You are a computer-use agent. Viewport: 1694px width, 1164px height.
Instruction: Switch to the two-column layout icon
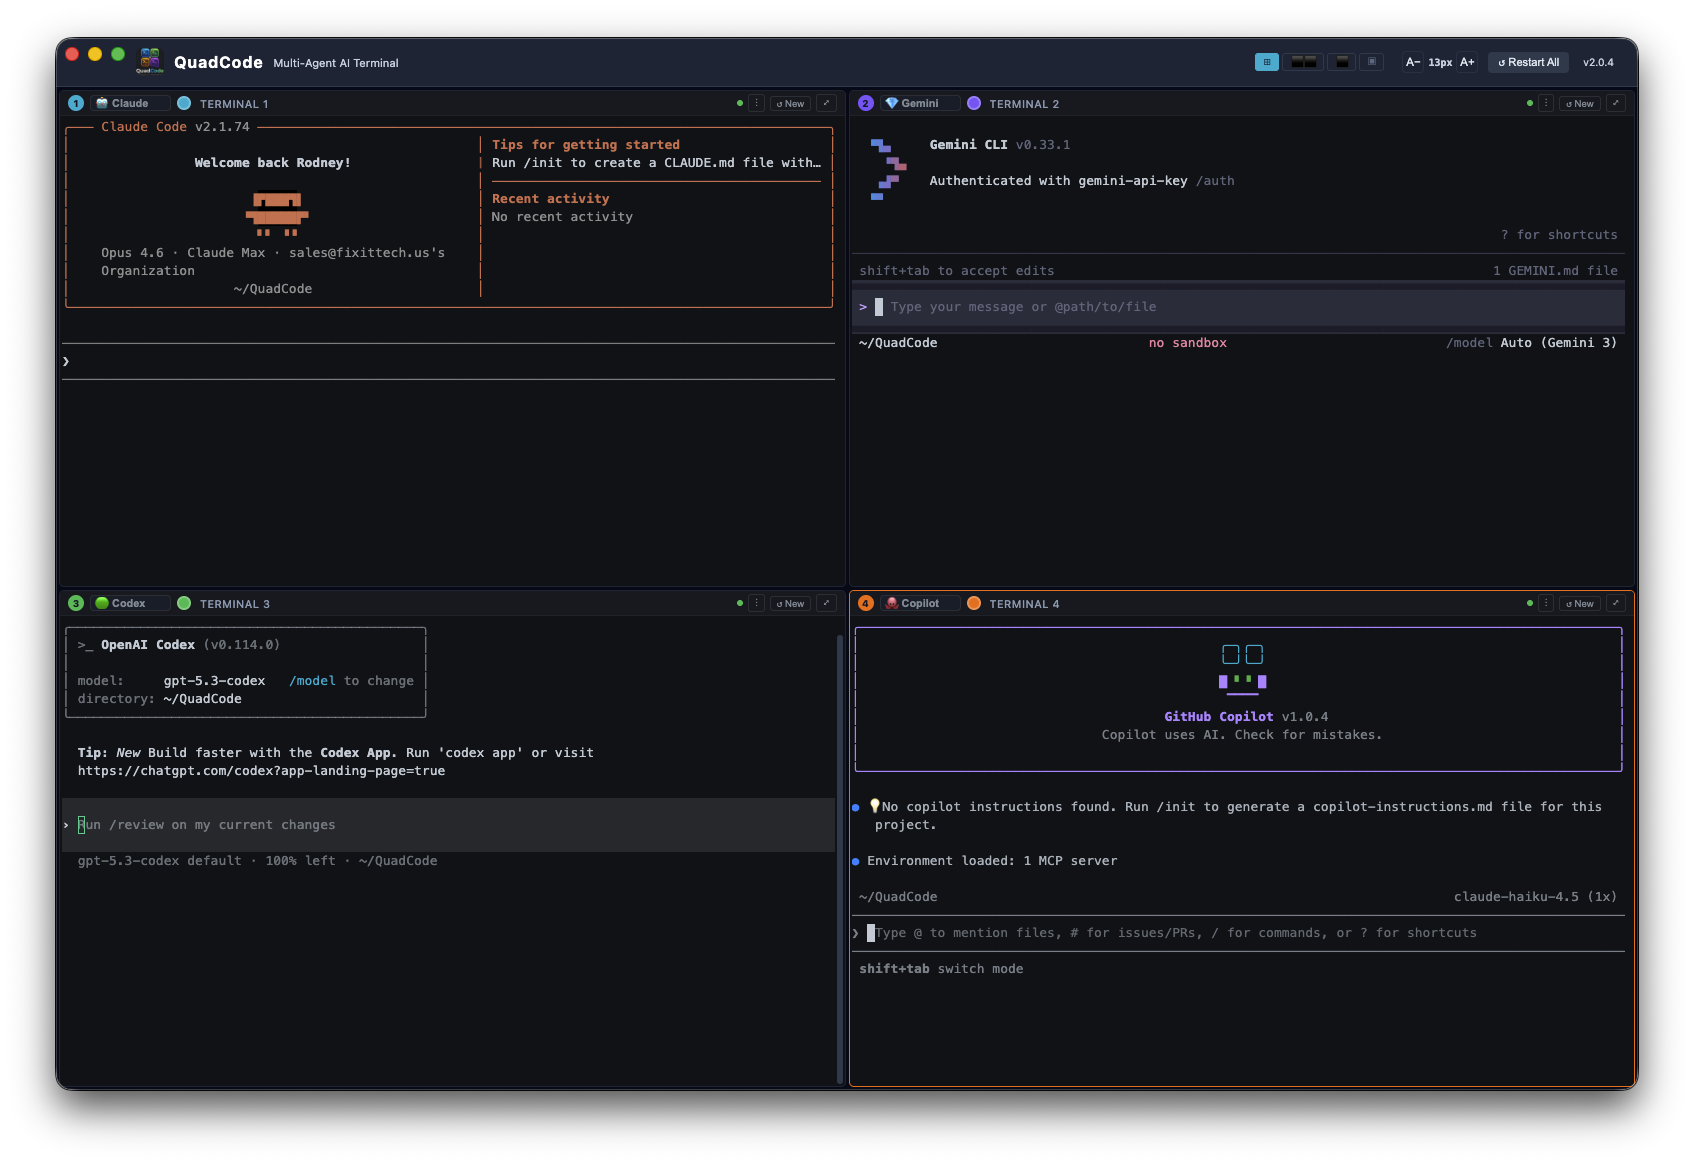(x=1303, y=62)
